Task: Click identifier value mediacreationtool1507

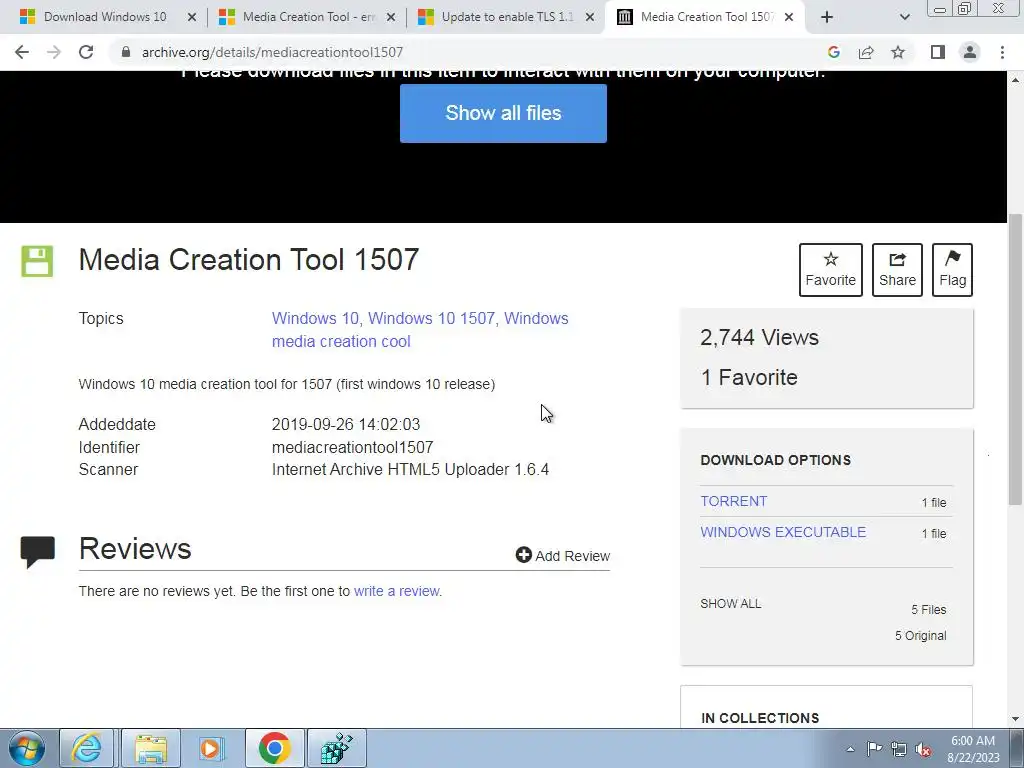Action: point(353,447)
